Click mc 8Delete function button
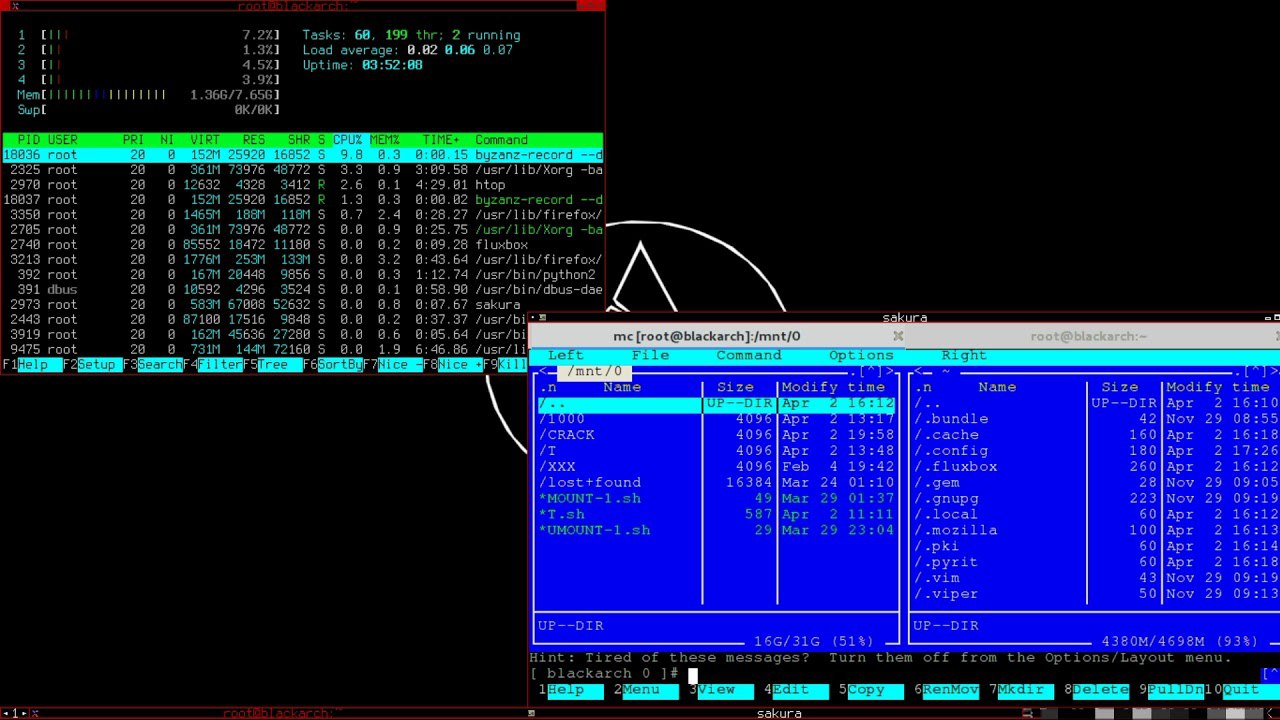Screen dimensions: 1280x720 [x=1096, y=690]
